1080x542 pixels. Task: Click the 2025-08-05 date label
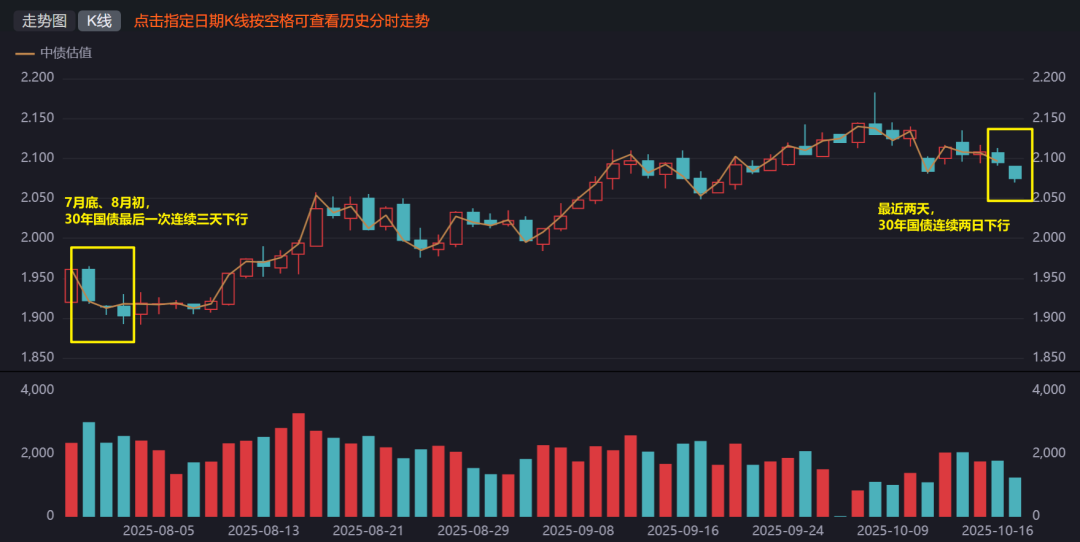click(158, 530)
